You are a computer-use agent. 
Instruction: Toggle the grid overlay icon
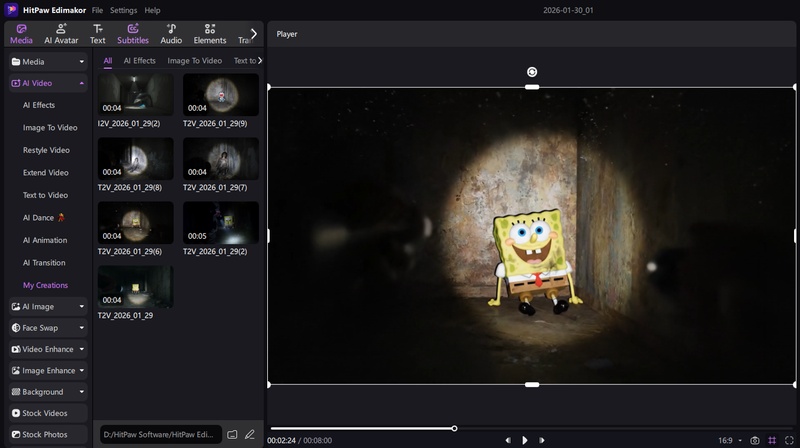tap(772, 440)
